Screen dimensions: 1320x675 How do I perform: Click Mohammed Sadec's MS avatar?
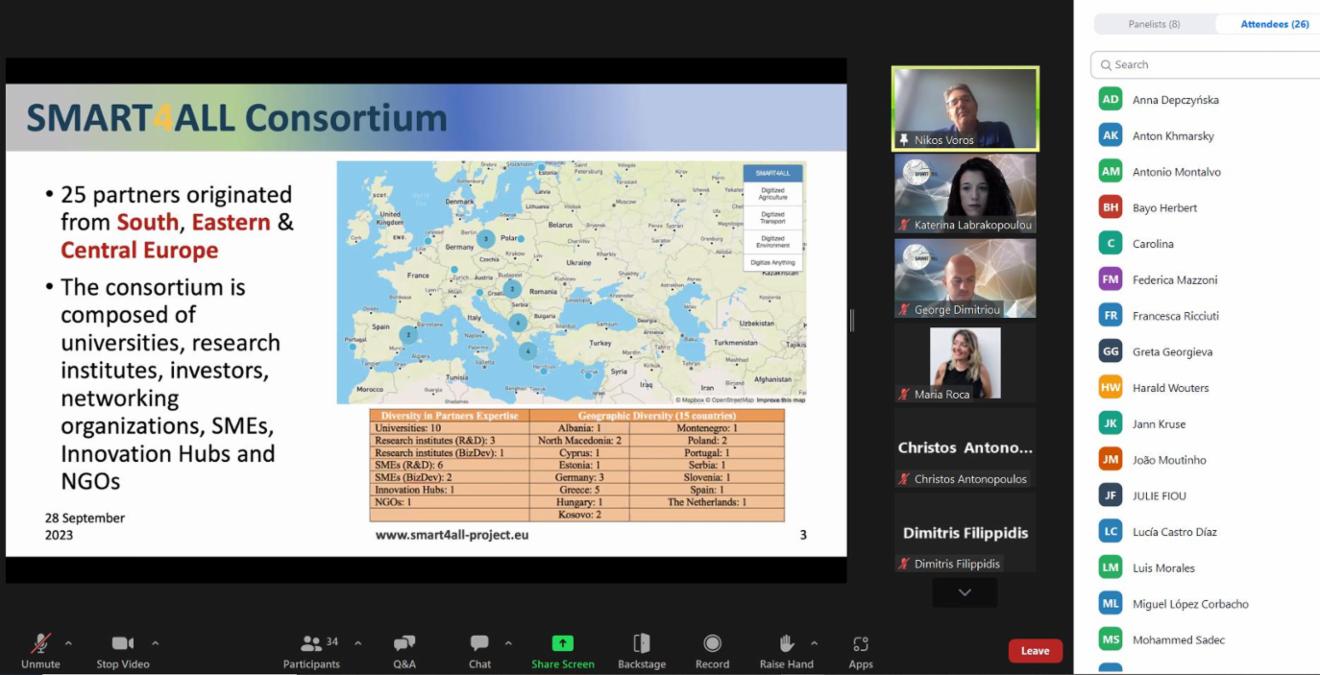coord(1110,639)
